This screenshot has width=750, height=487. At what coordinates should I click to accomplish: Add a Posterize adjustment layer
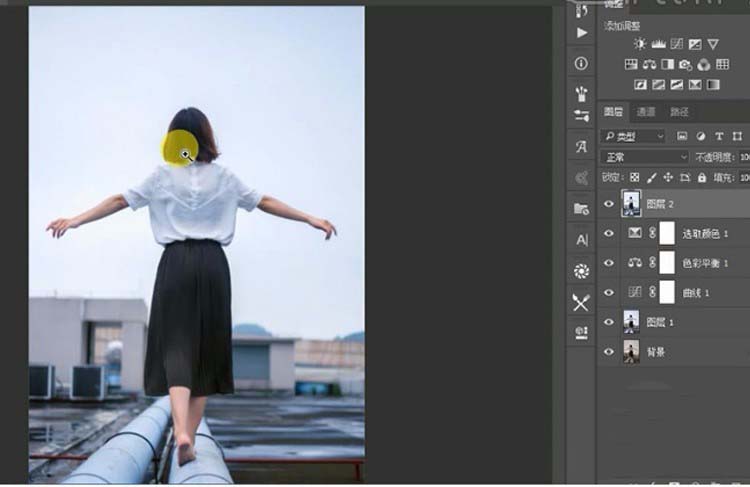pos(658,85)
